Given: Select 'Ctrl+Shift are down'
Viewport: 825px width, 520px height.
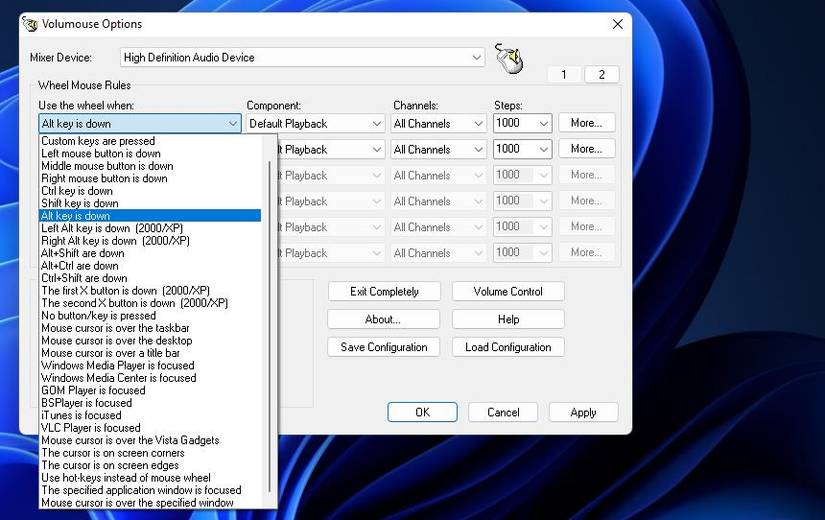Looking at the screenshot, I should 150,278.
